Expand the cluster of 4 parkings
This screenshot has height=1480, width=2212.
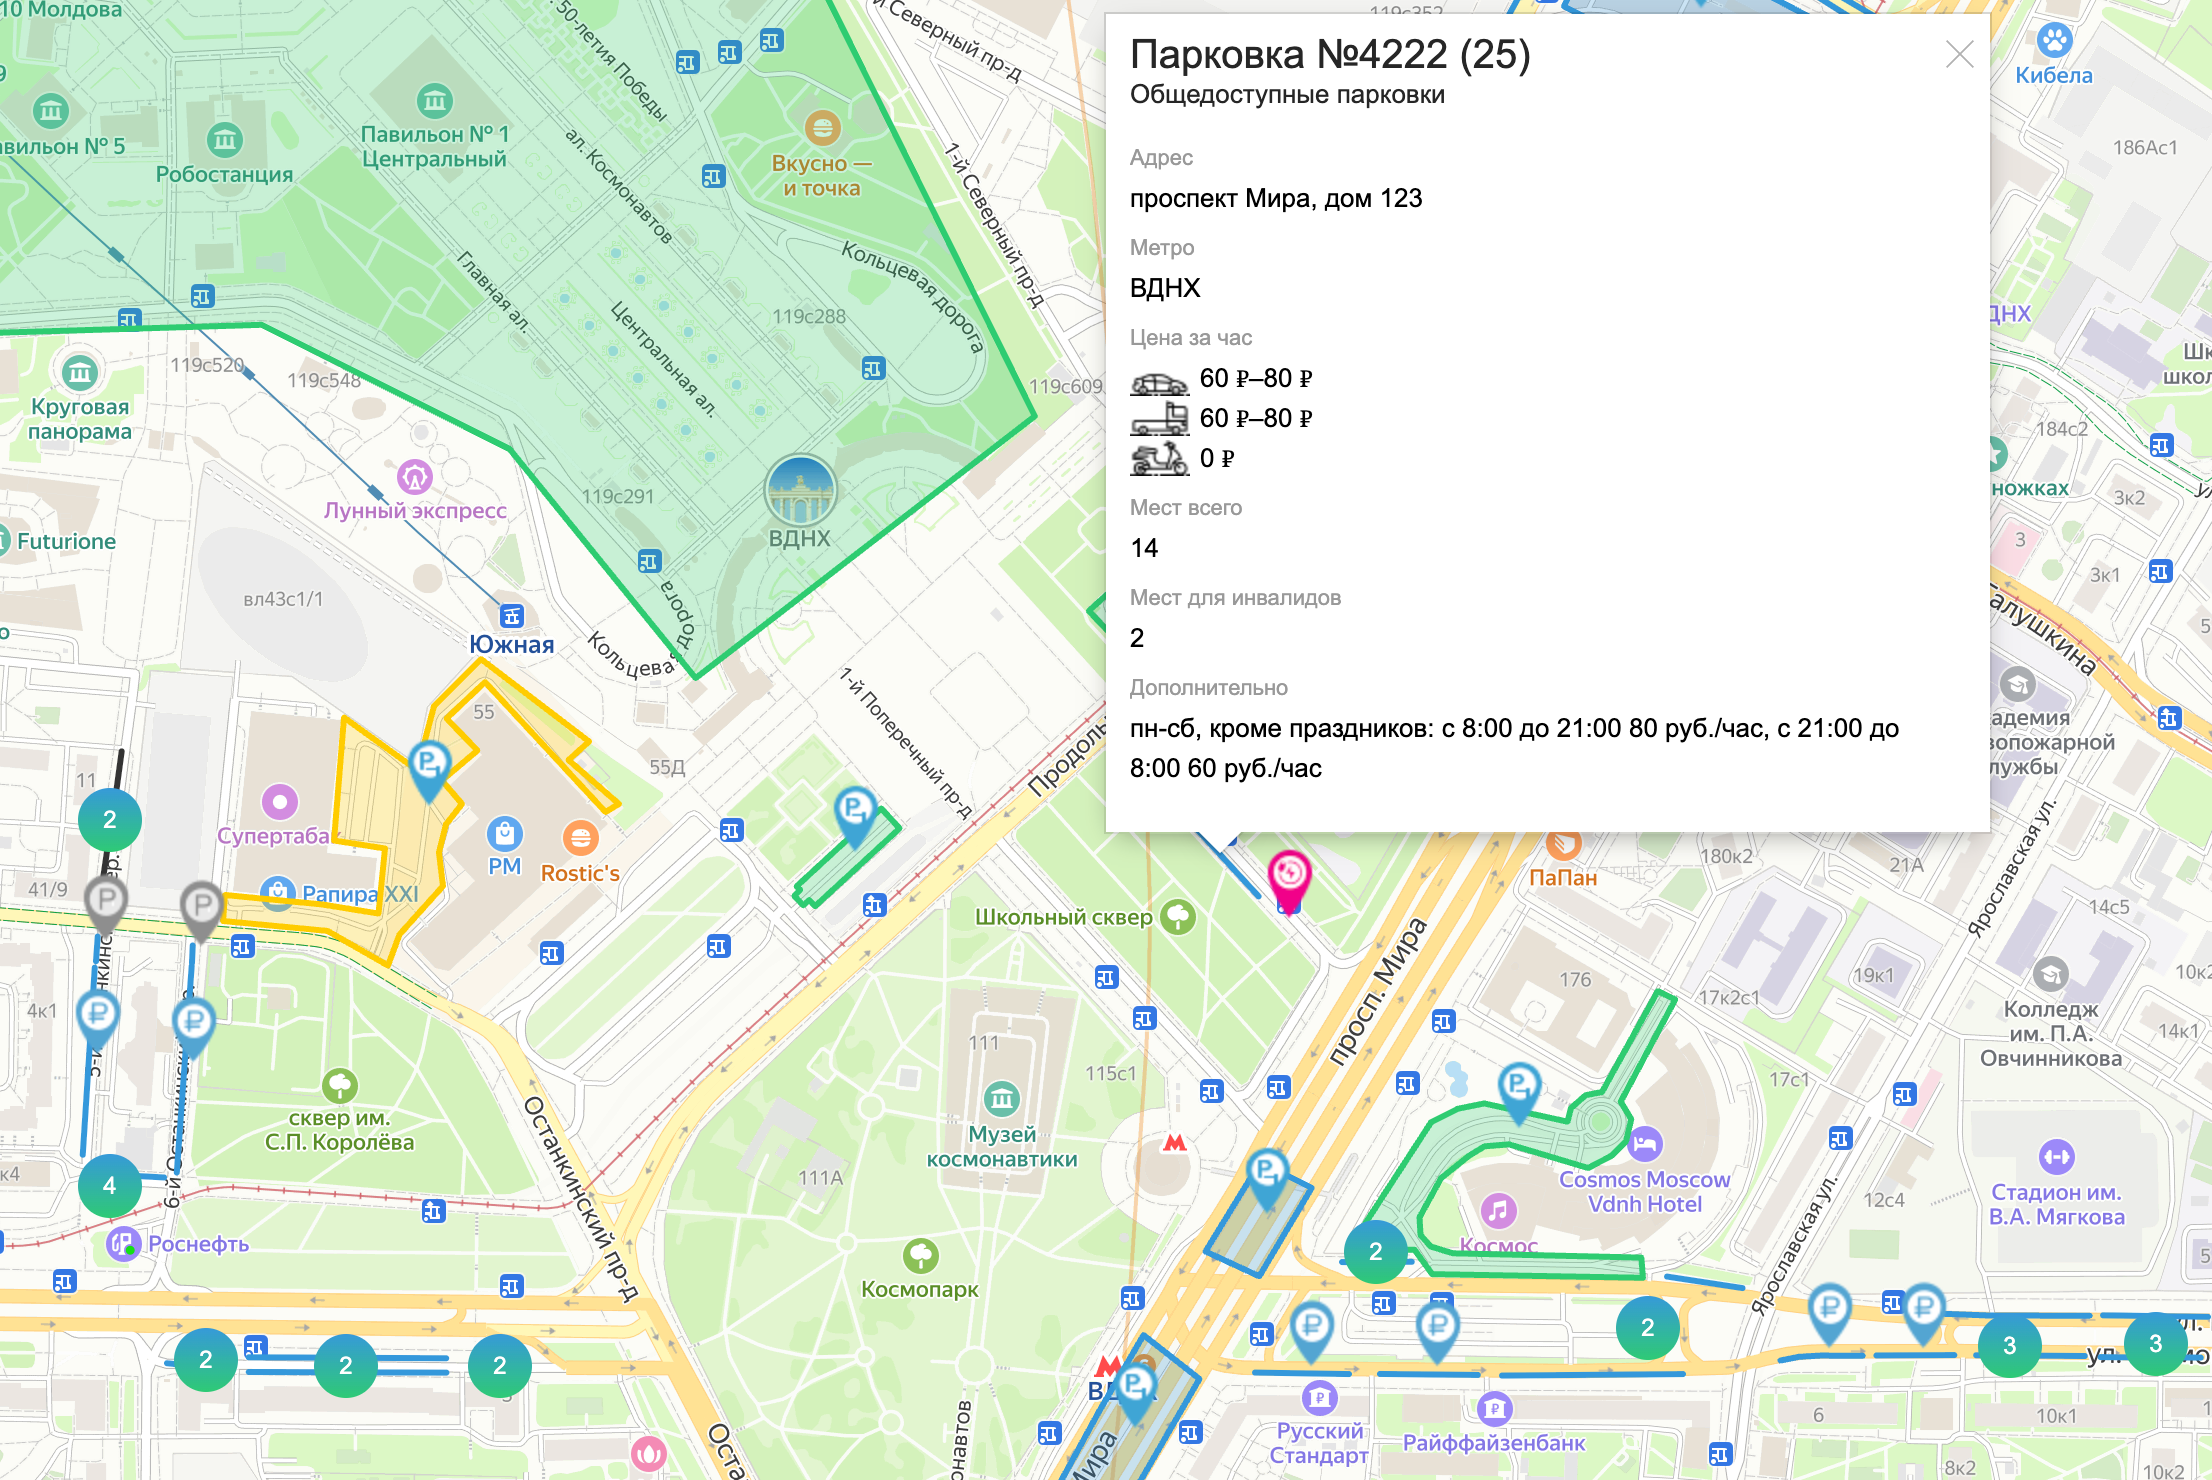tap(109, 1185)
